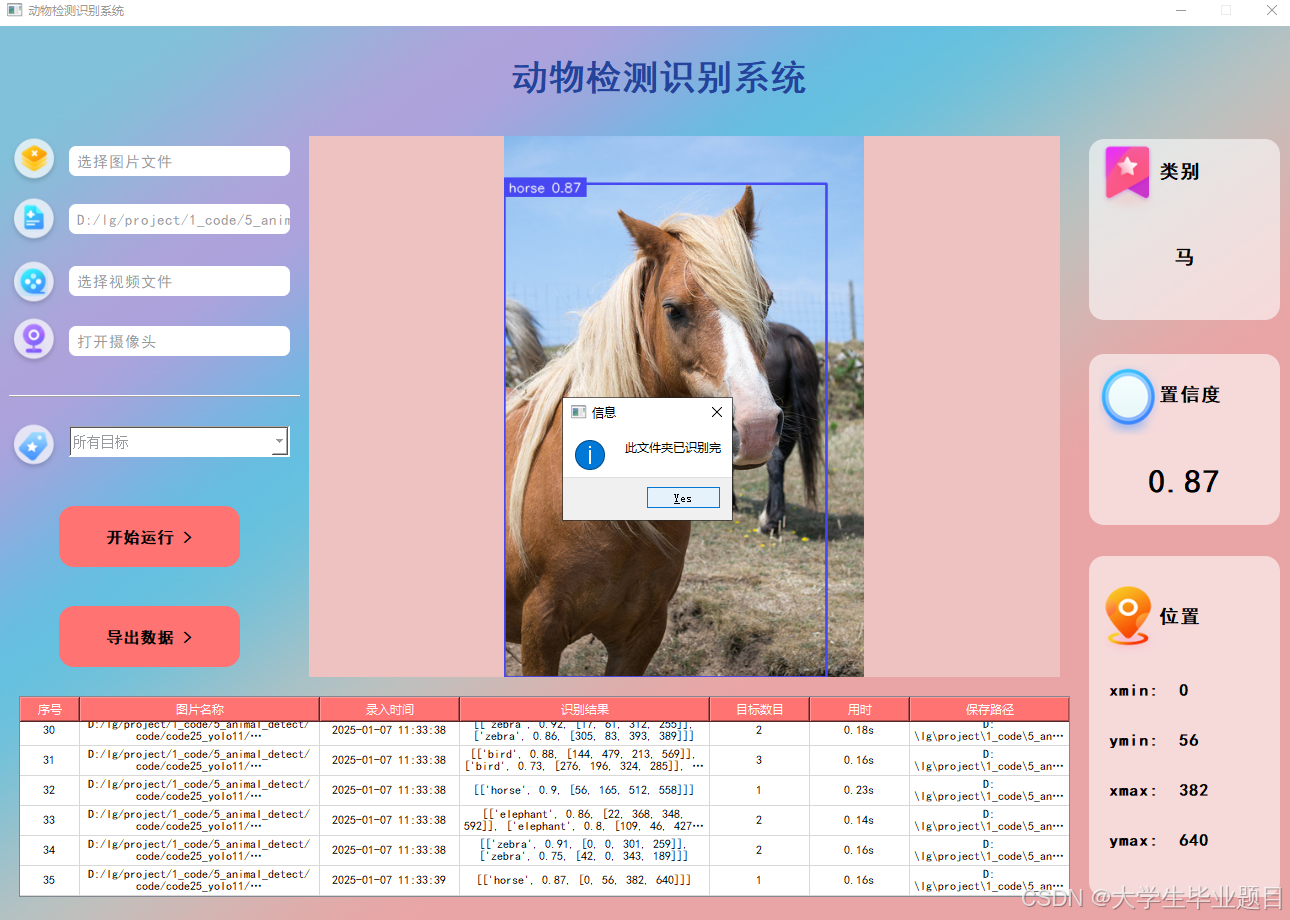This screenshot has height=920, width=1290.
Task: Click the app icon in title bar
Action: coord(14,10)
